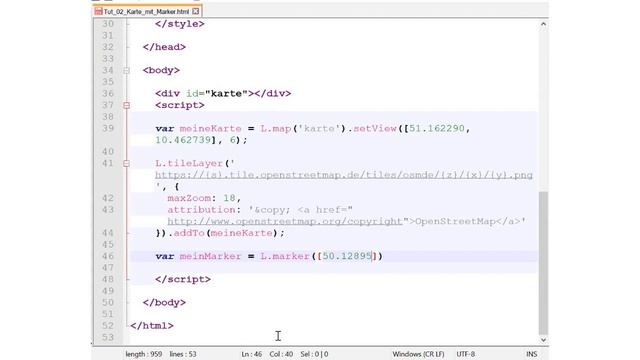Screen dimensions: 640x360
Task: Click the </head> tag on line 32
Action: [x=164, y=47]
